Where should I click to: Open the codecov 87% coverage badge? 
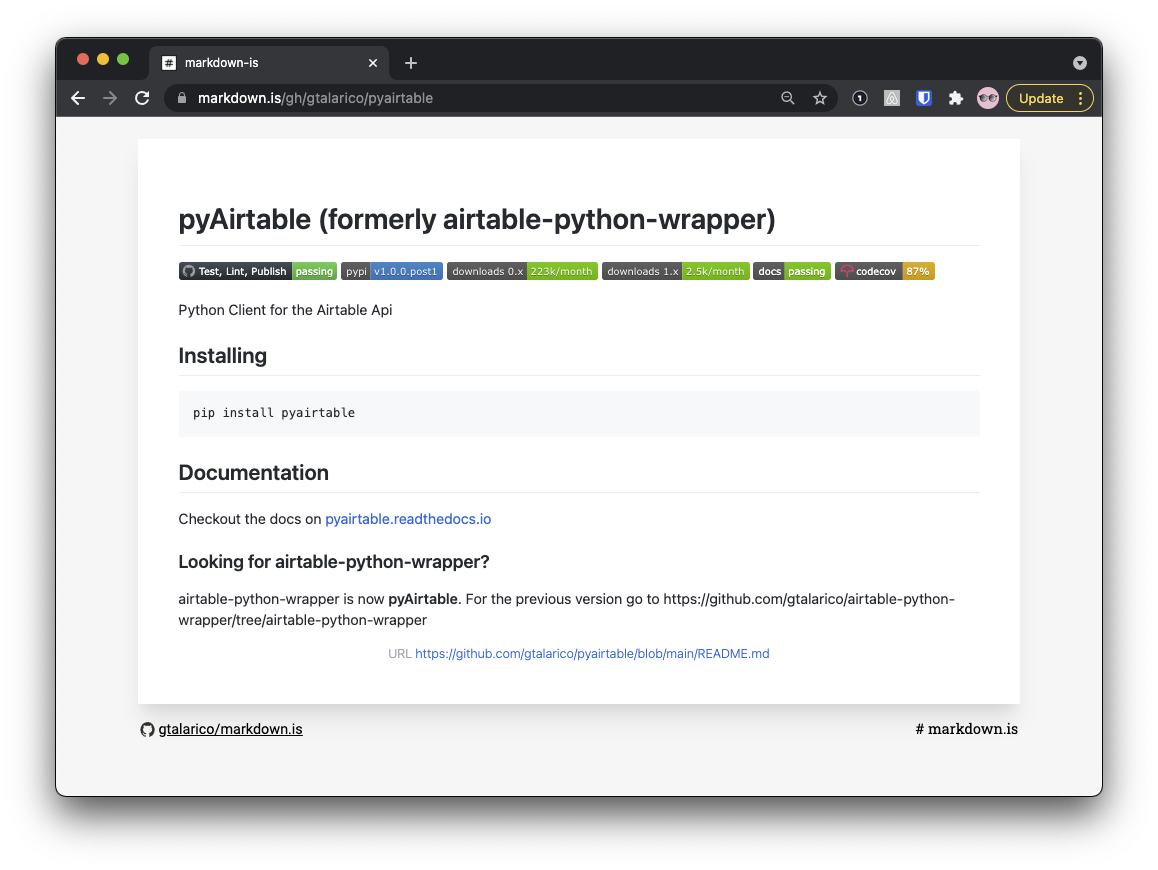884,270
